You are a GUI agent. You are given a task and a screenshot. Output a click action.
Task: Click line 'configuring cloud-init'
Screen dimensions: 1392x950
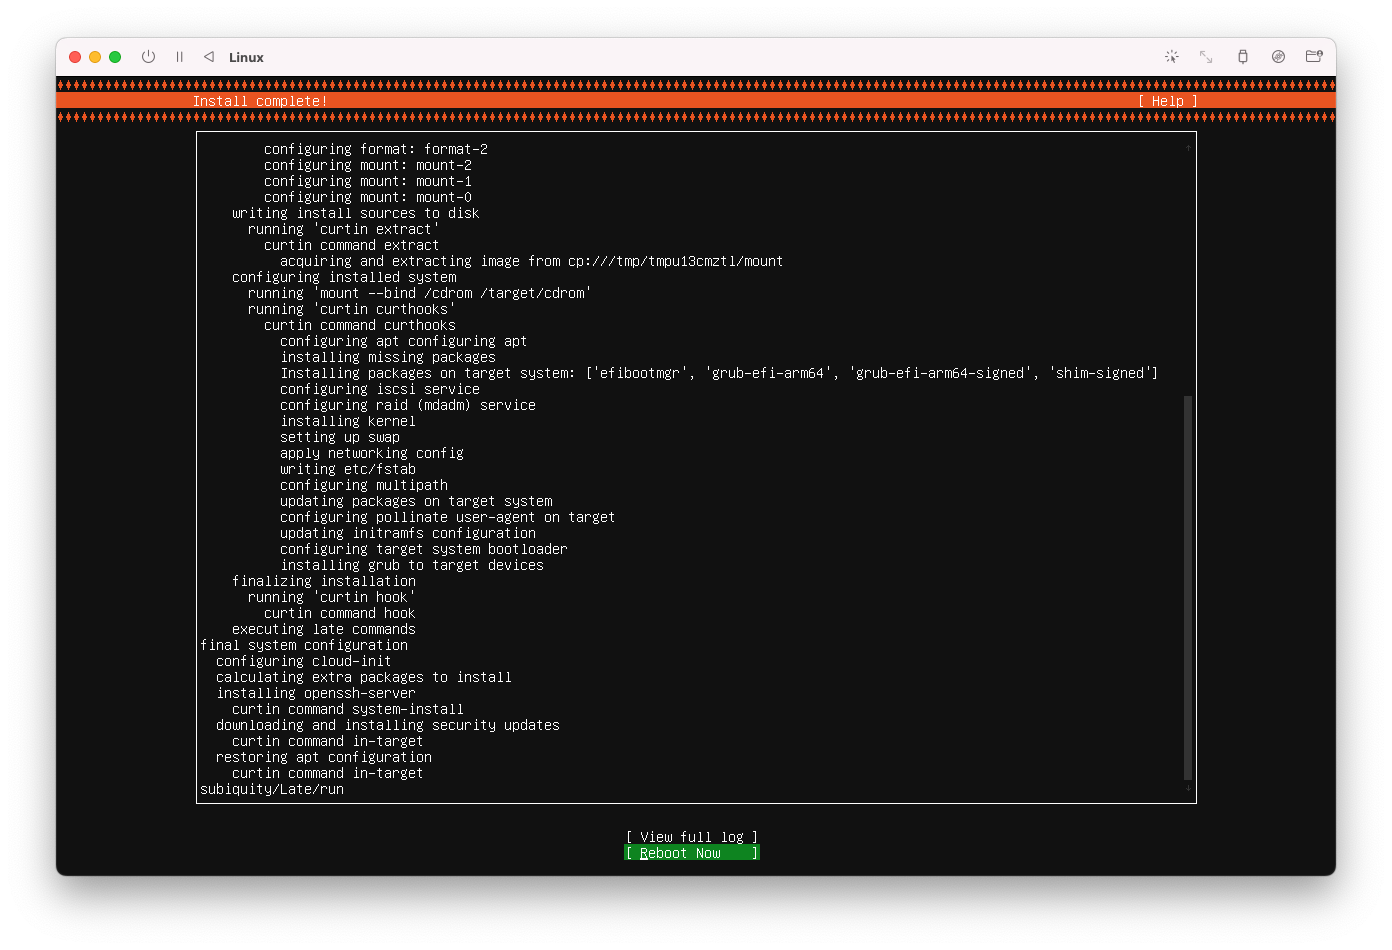304,661
